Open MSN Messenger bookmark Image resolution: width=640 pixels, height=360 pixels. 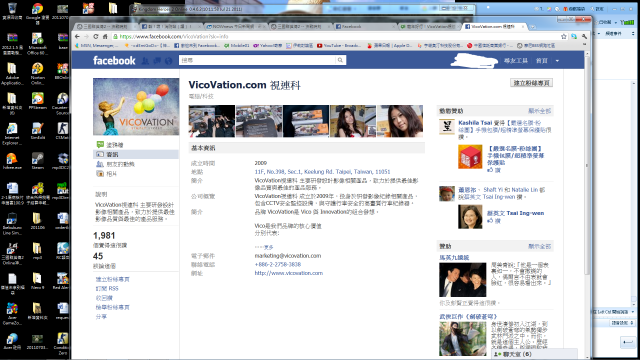96,46
